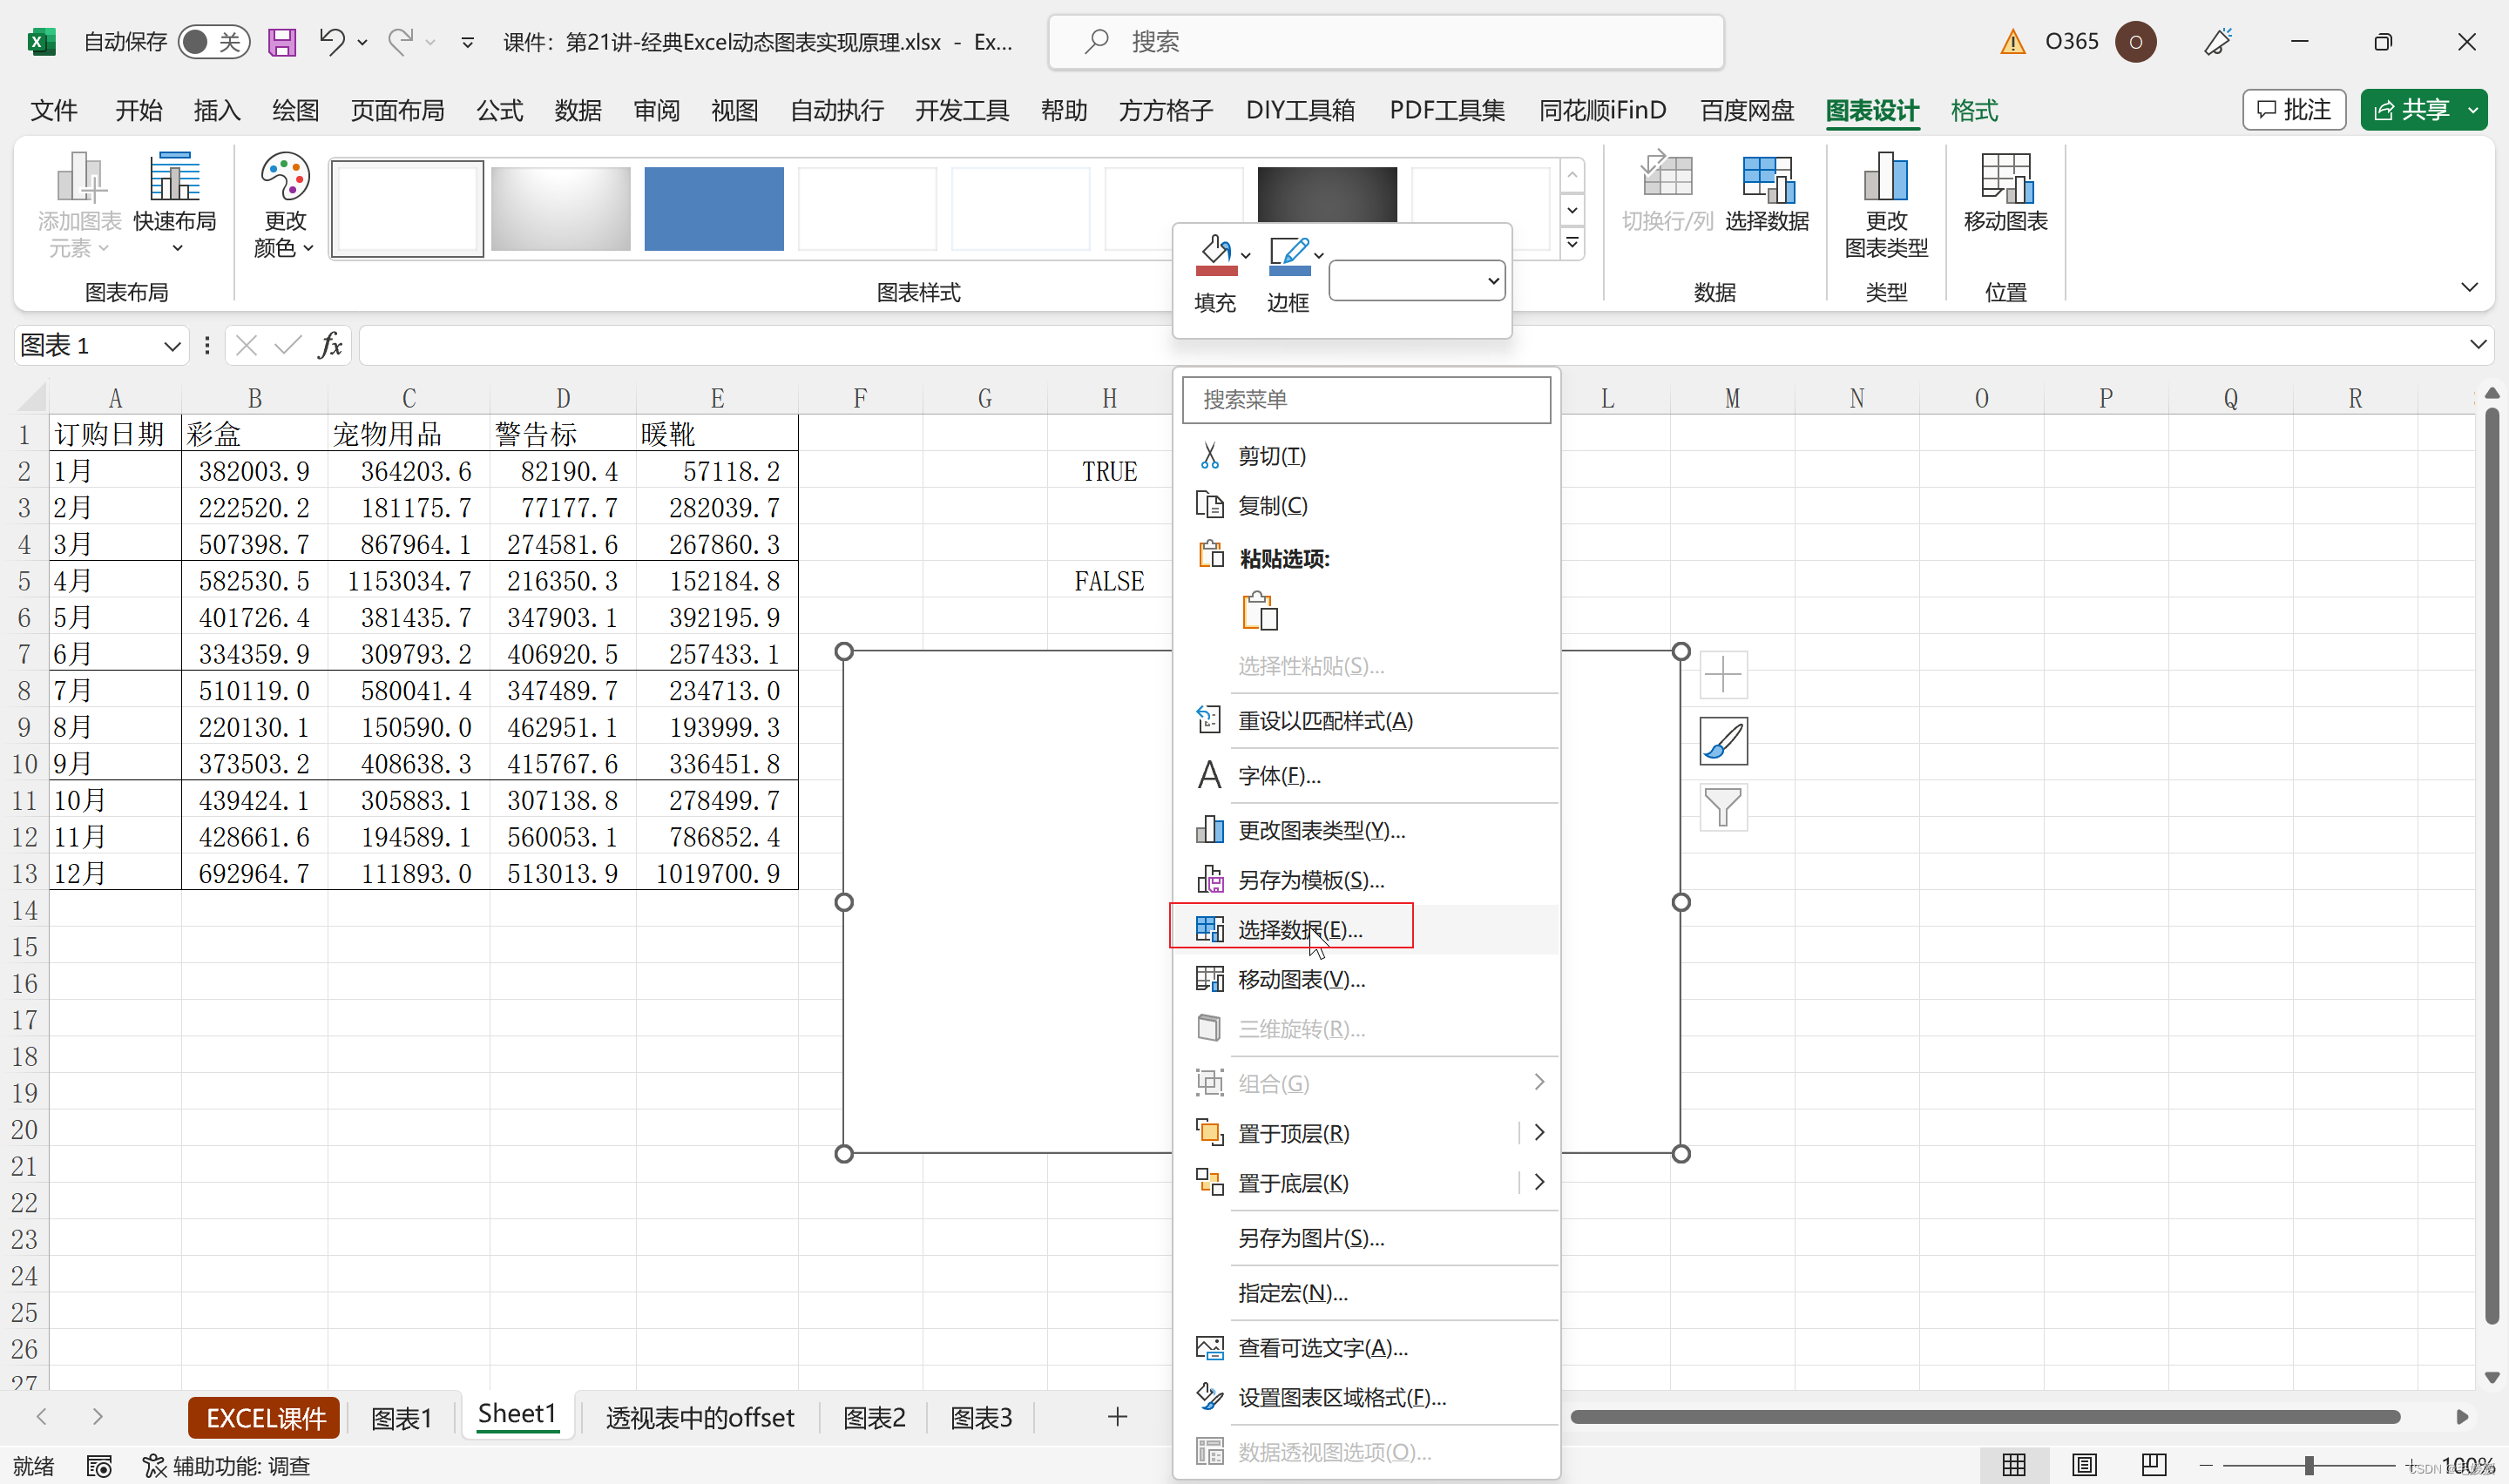The image size is (2509, 1484).
Task: Expand Bring to Front (置于顶层) submenu arrow
Action: point(1539,1132)
